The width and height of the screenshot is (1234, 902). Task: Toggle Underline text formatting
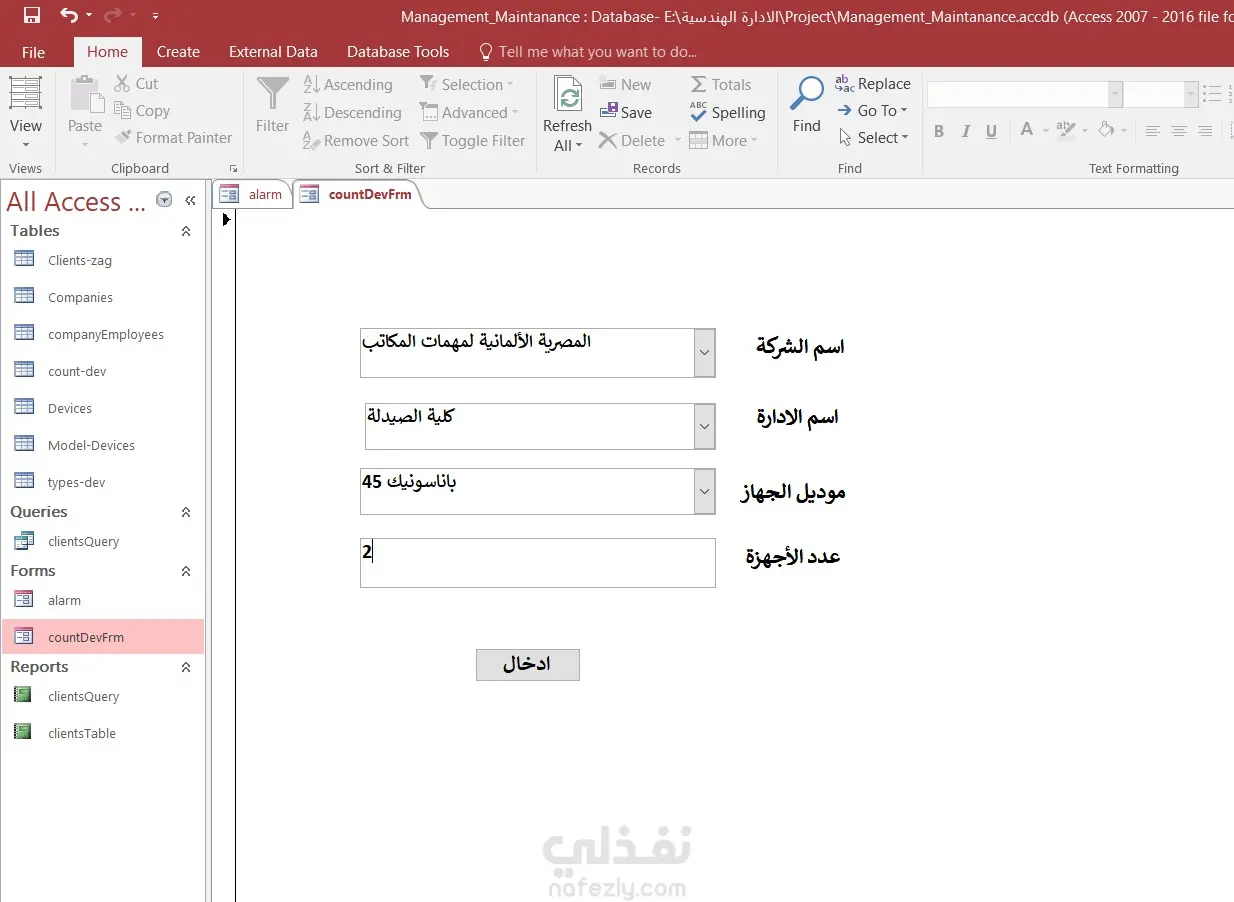[992, 131]
